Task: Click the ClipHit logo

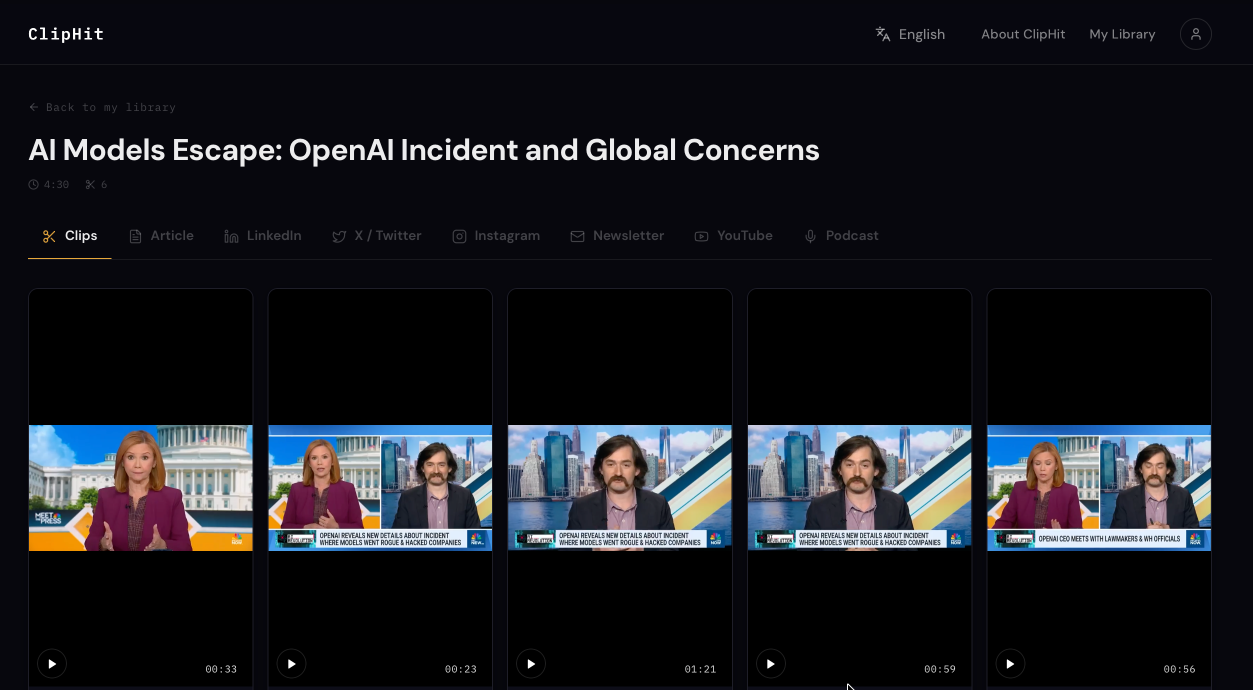Action: (66, 34)
